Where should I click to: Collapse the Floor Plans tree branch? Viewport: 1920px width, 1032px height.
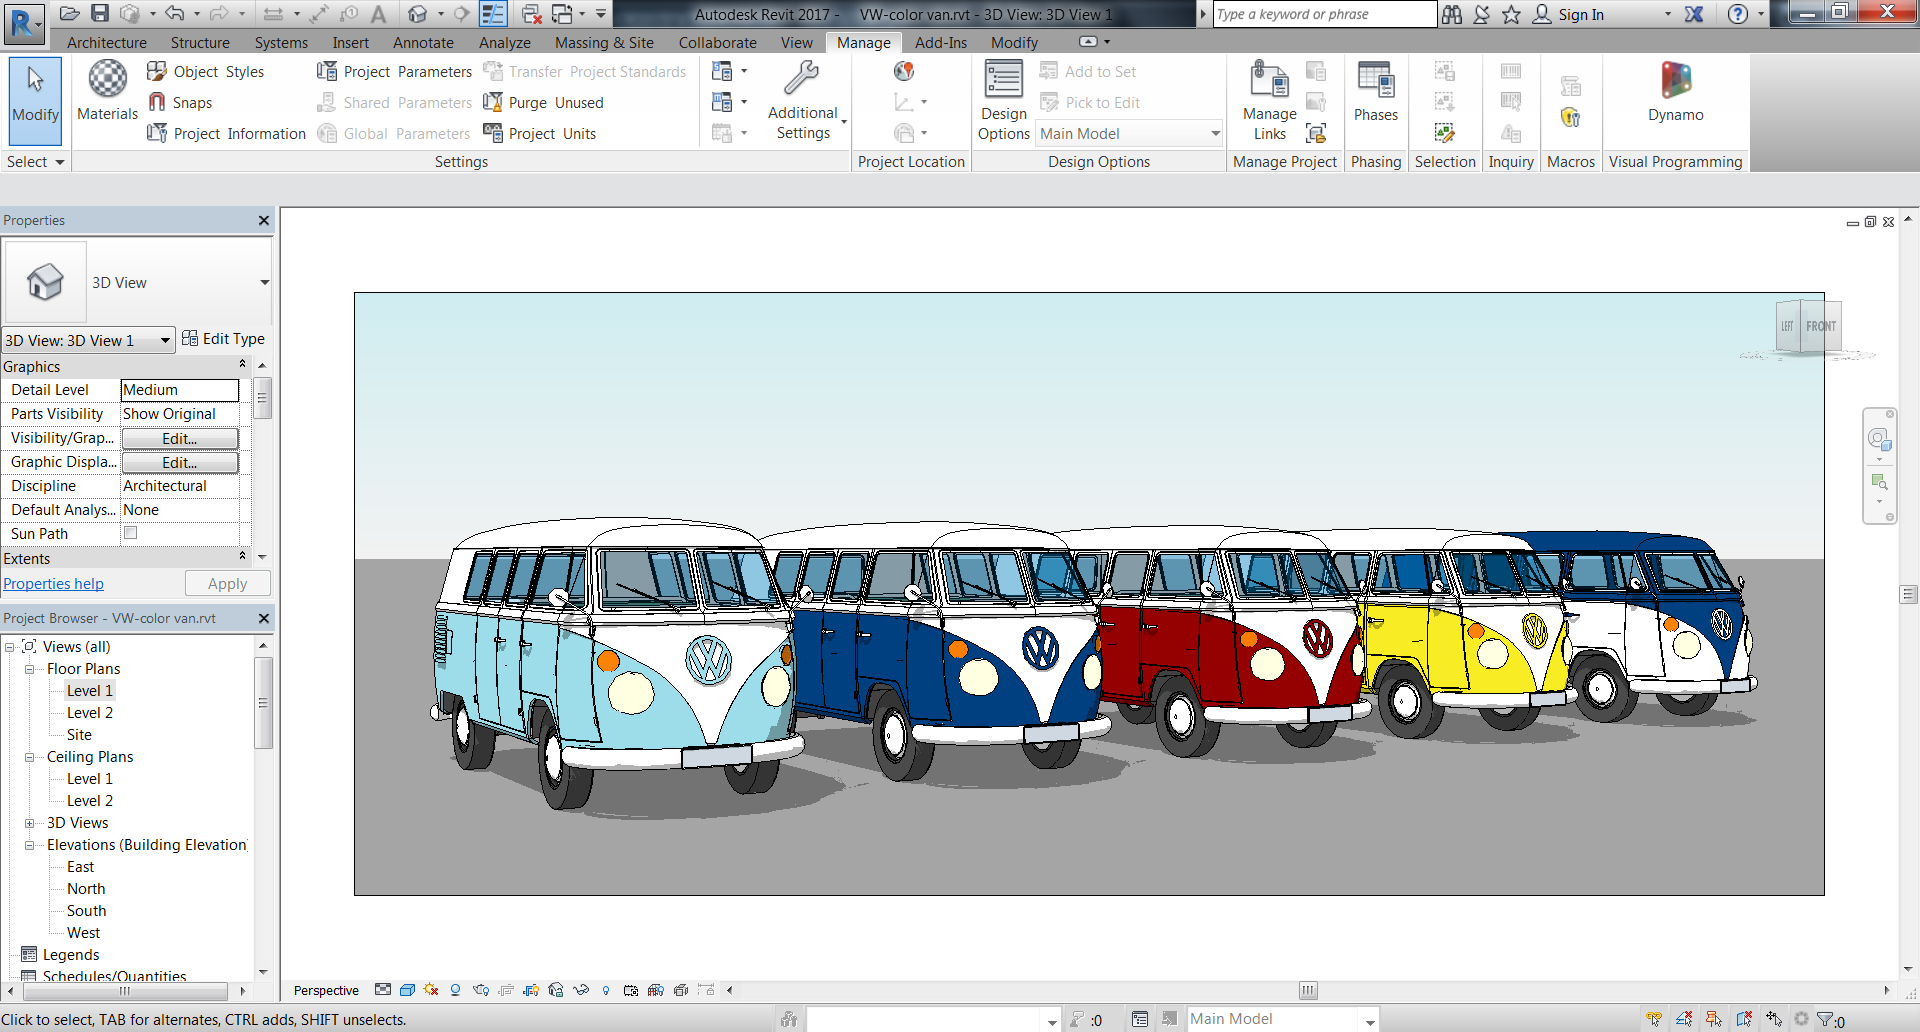point(30,668)
